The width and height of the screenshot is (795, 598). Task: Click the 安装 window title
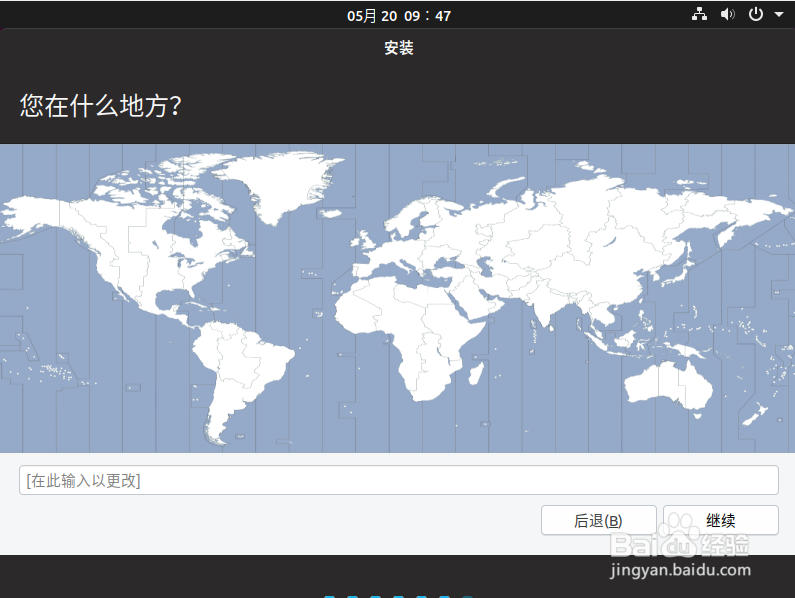[399, 48]
